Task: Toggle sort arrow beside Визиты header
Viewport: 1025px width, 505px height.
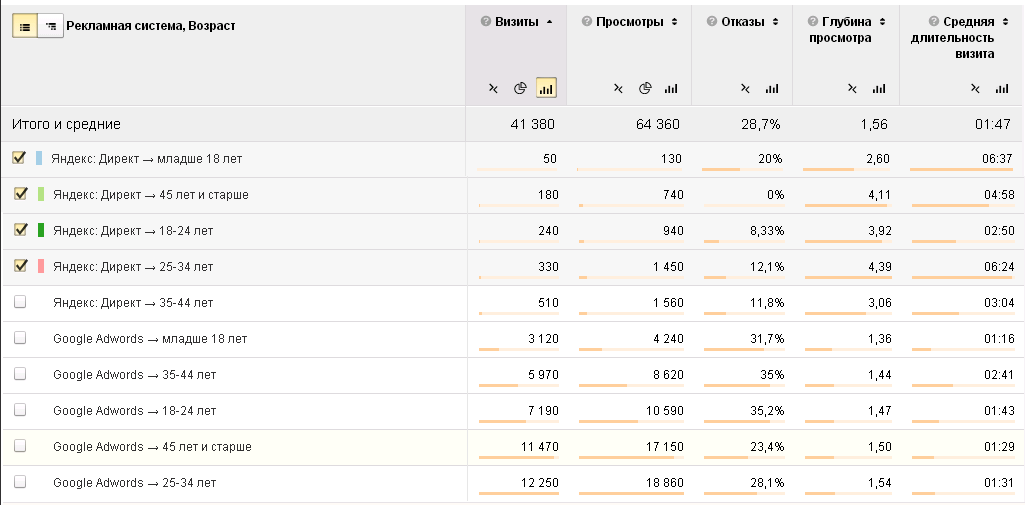Action: tap(549, 22)
